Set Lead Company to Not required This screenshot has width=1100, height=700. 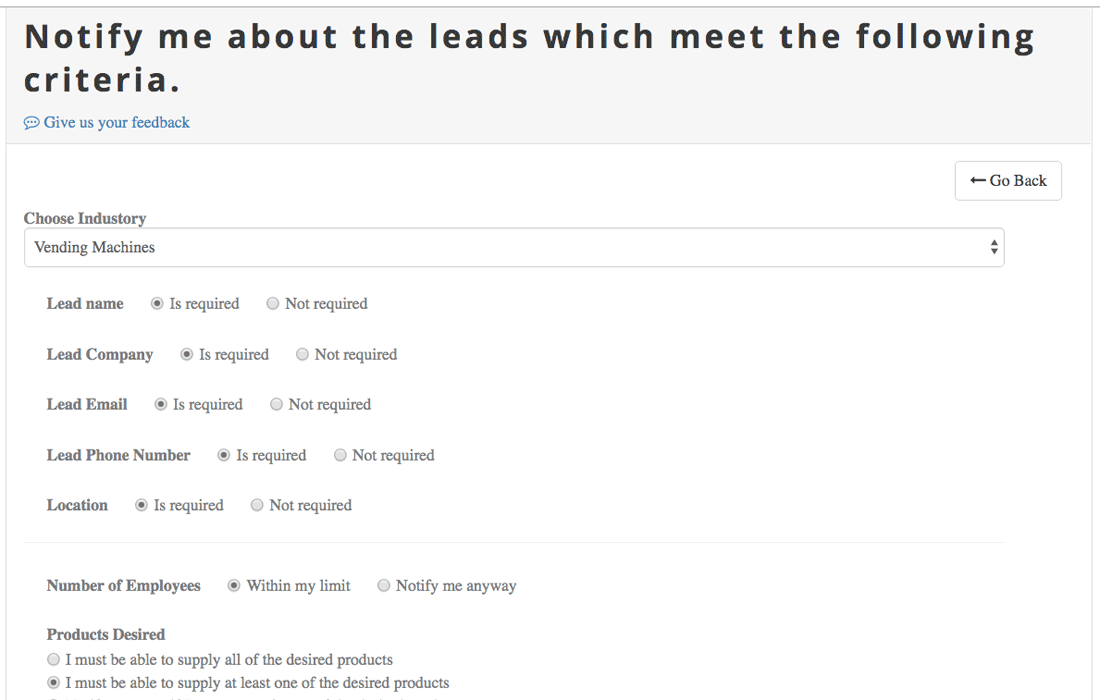302,354
